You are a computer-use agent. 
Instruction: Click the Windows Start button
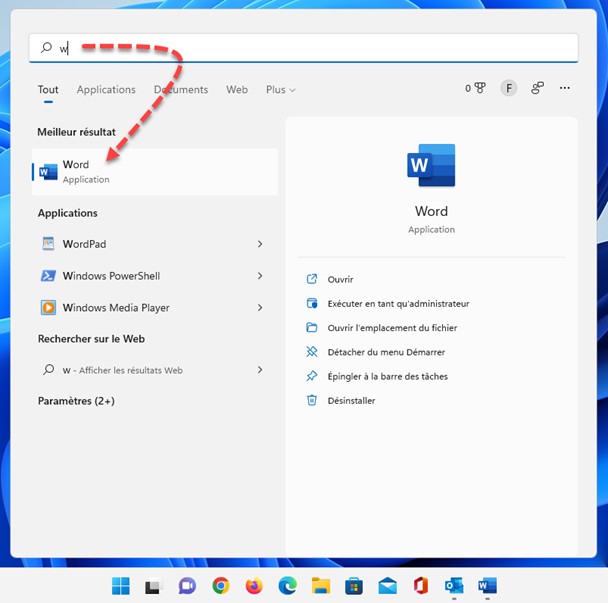point(120,586)
